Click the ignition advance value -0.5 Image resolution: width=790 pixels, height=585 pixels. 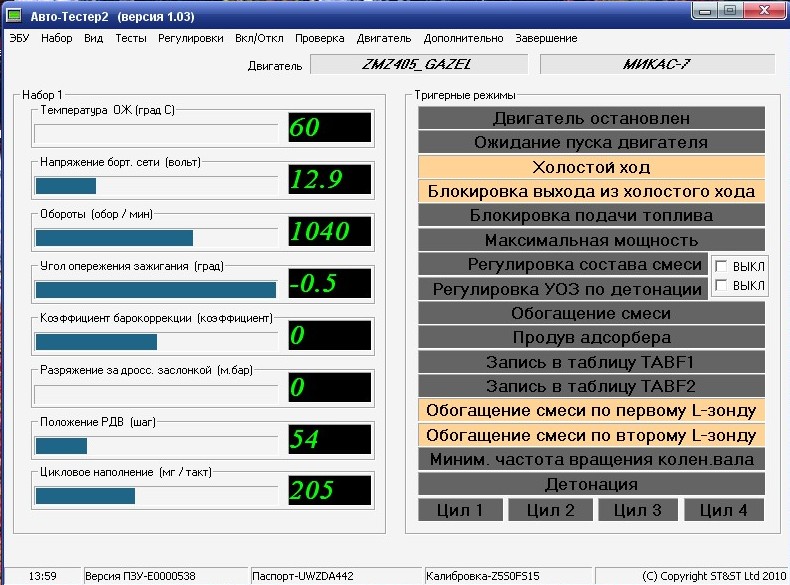[x=330, y=283]
